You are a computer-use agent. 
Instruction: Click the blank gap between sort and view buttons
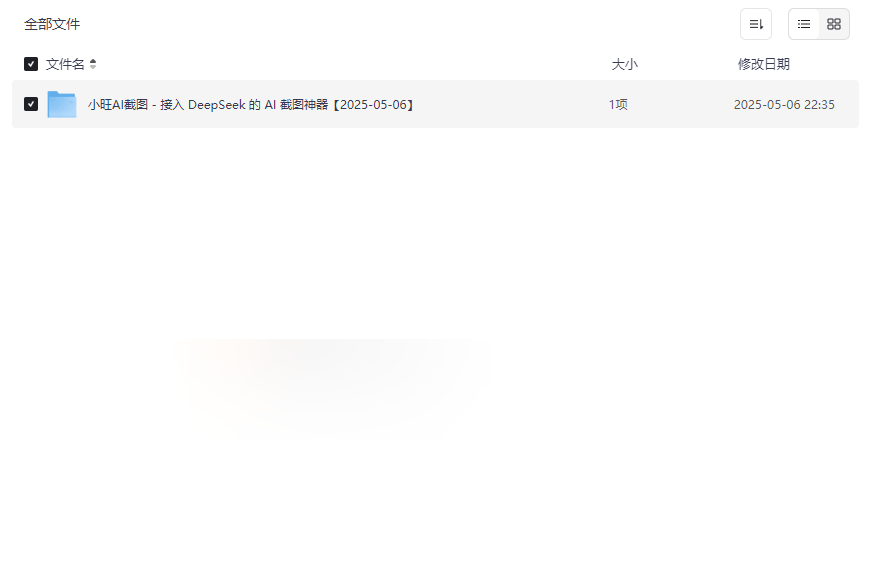click(x=780, y=24)
